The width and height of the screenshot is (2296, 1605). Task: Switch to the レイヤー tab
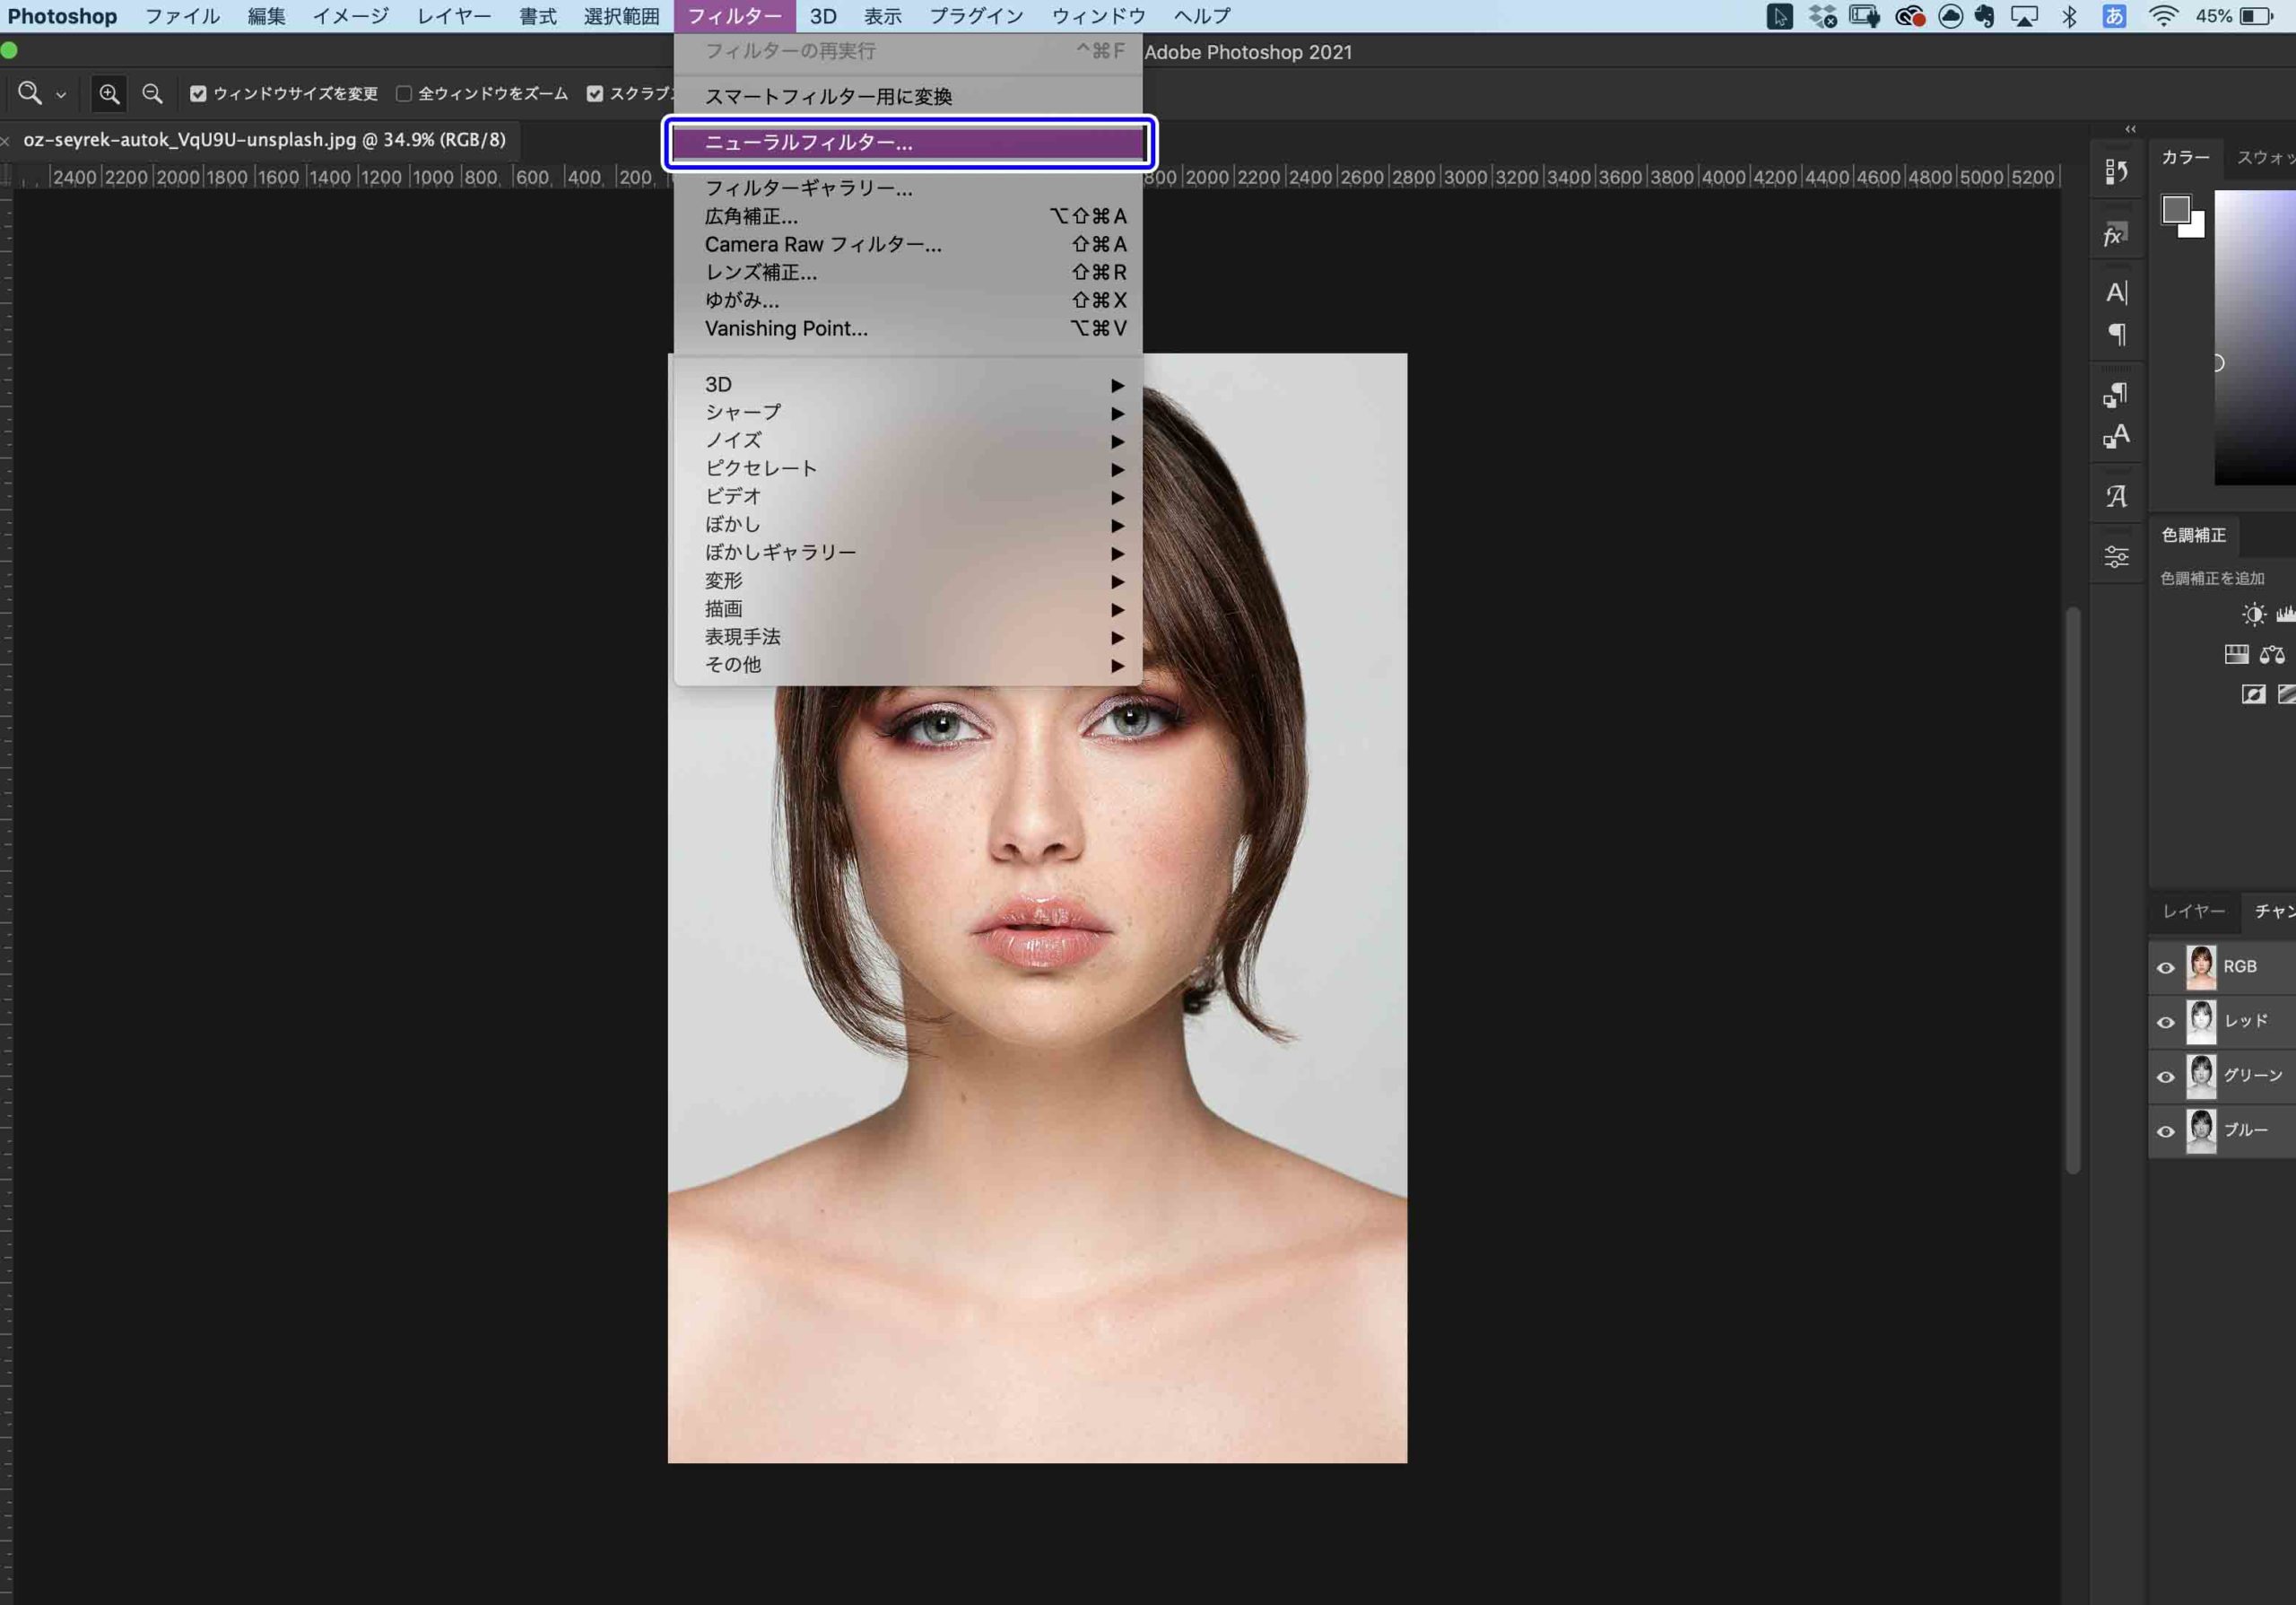click(2193, 911)
